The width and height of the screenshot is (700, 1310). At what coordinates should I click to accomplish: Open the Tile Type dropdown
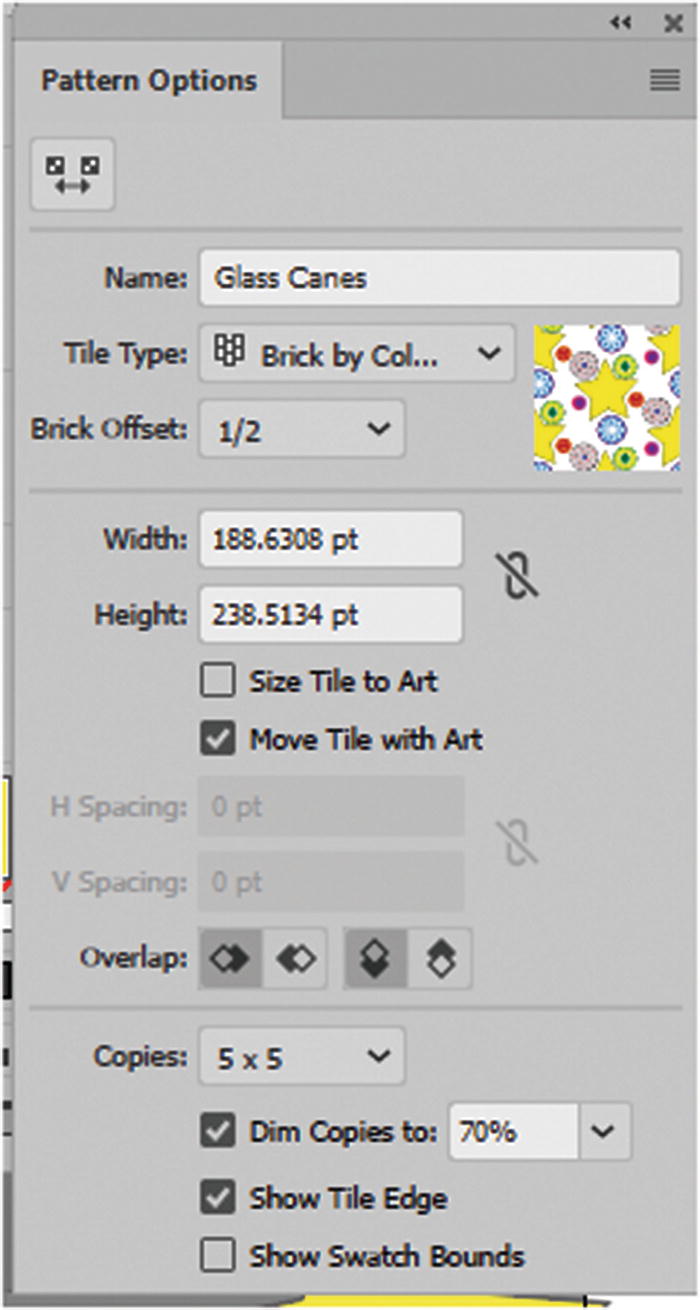click(x=357, y=353)
